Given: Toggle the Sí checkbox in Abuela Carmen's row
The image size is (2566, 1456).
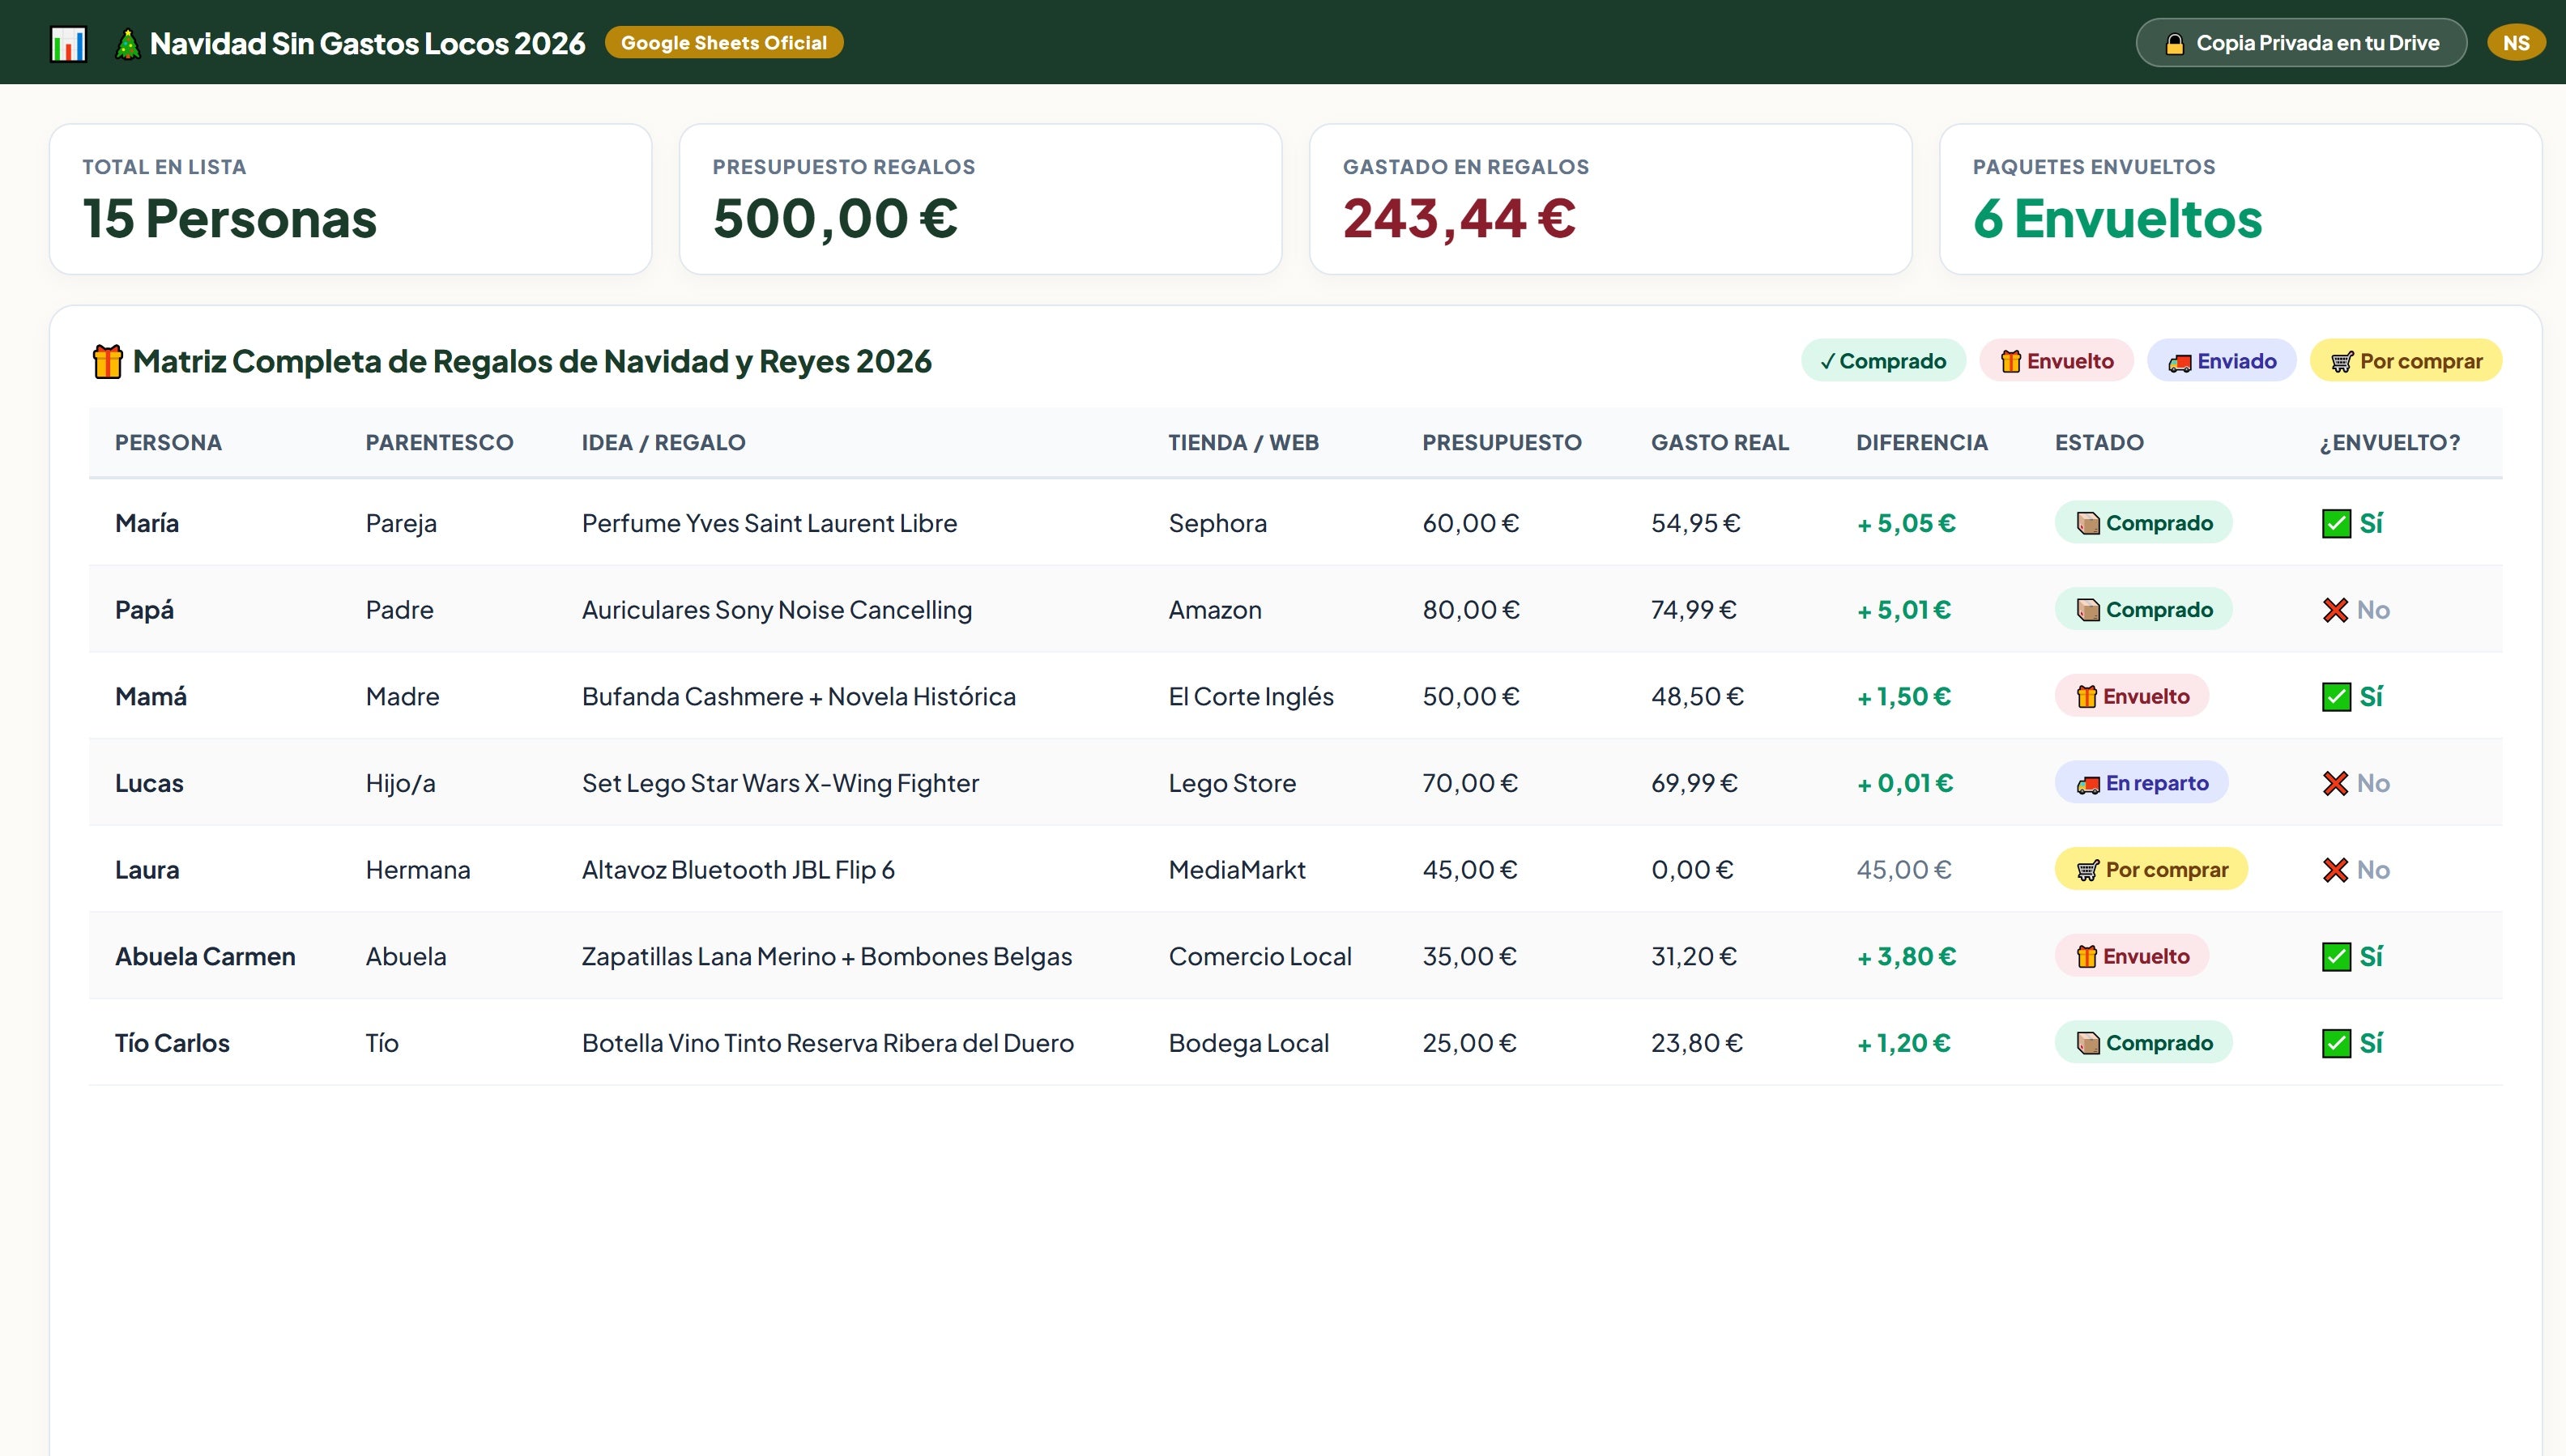Looking at the screenshot, I should pyautogui.click(x=2335, y=956).
